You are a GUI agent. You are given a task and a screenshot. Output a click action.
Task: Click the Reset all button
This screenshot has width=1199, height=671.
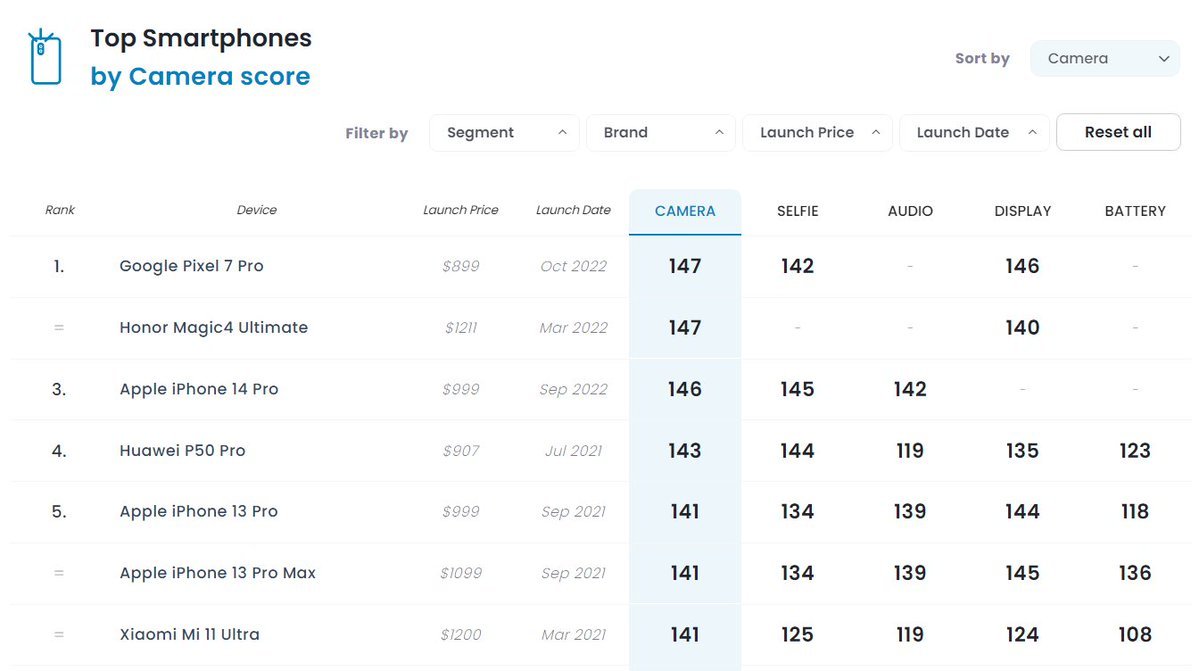[x=1118, y=132]
